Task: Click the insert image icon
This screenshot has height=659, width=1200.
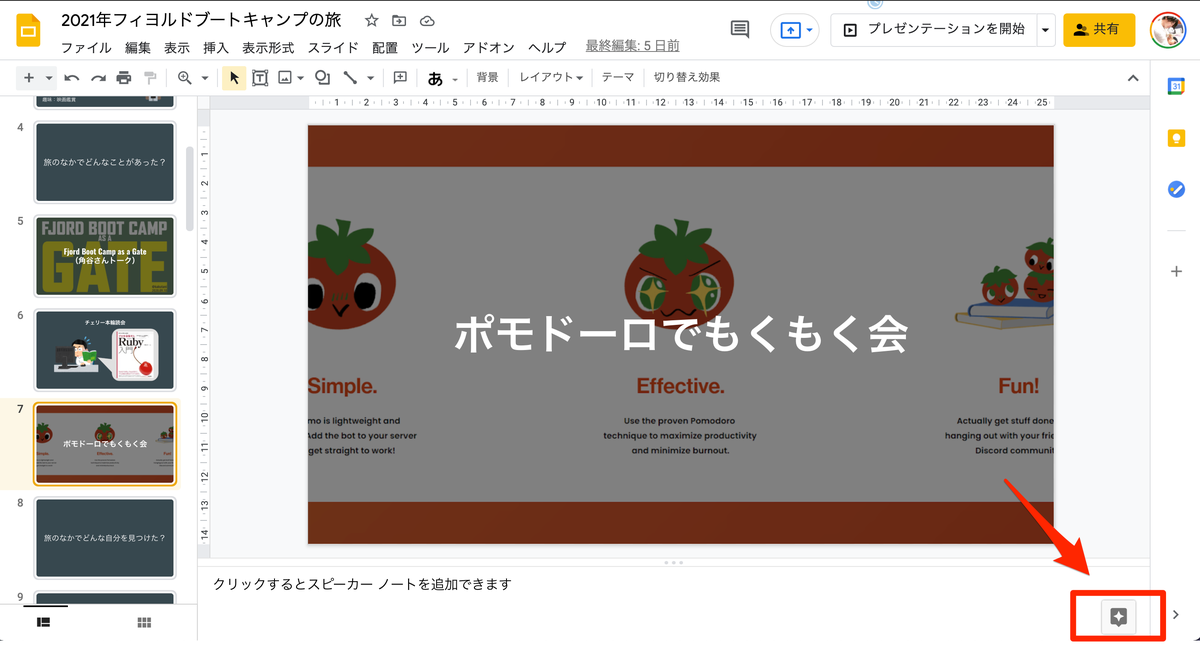Action: [285, 78]
